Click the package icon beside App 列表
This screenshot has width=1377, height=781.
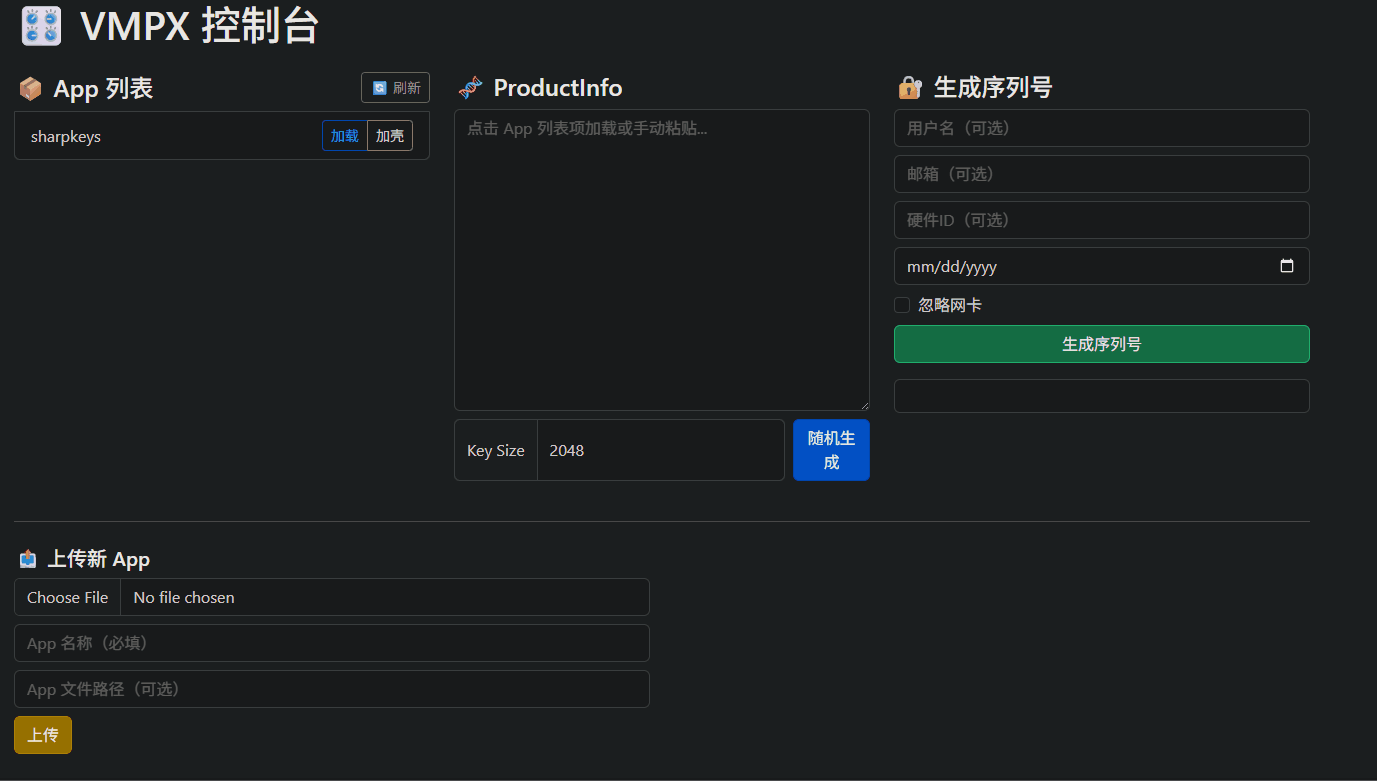30,88
